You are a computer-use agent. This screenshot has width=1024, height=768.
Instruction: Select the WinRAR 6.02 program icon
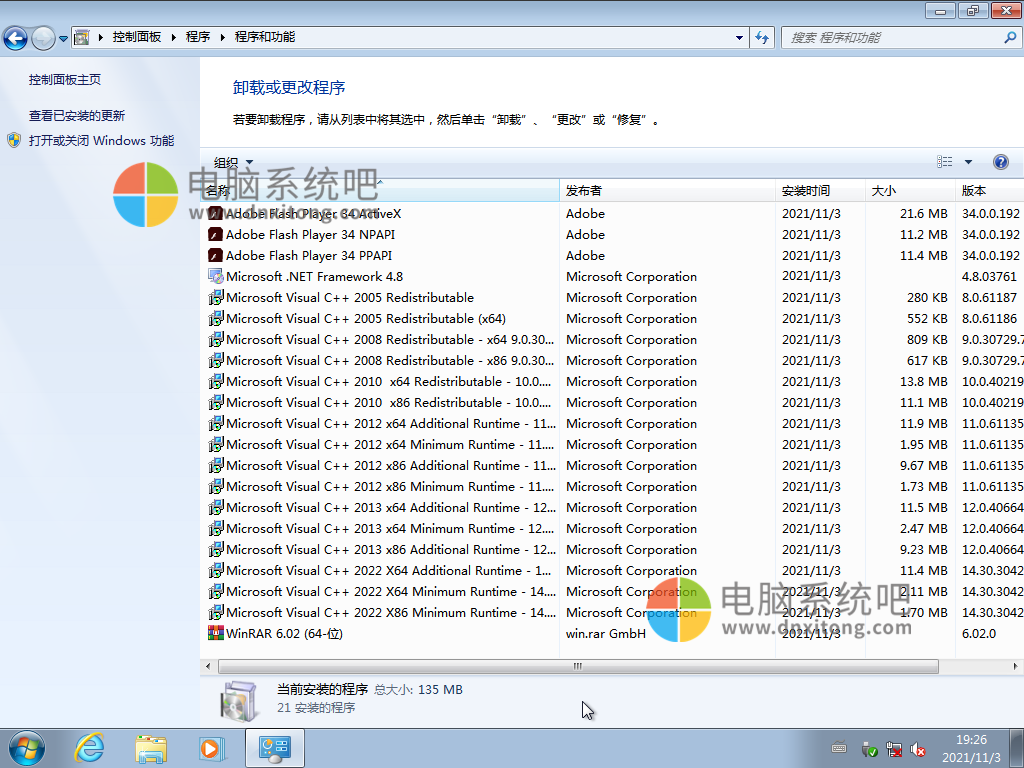coord(214,633)
